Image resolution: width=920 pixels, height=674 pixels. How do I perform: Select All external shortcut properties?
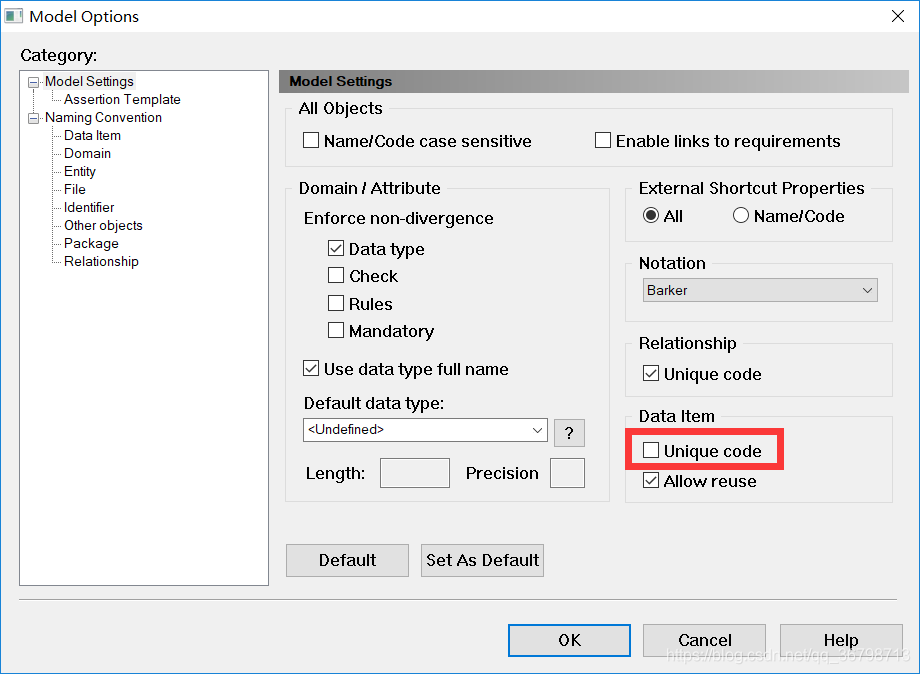651,216
